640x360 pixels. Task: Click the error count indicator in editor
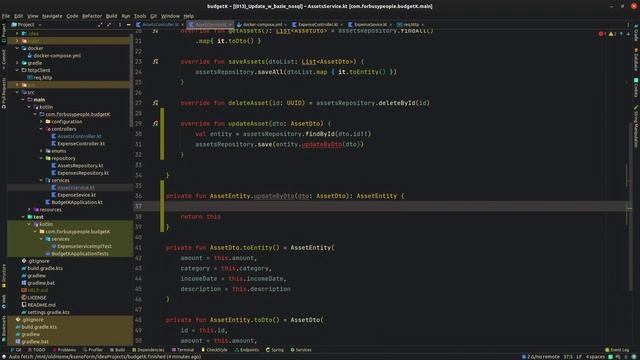point(602,34)
